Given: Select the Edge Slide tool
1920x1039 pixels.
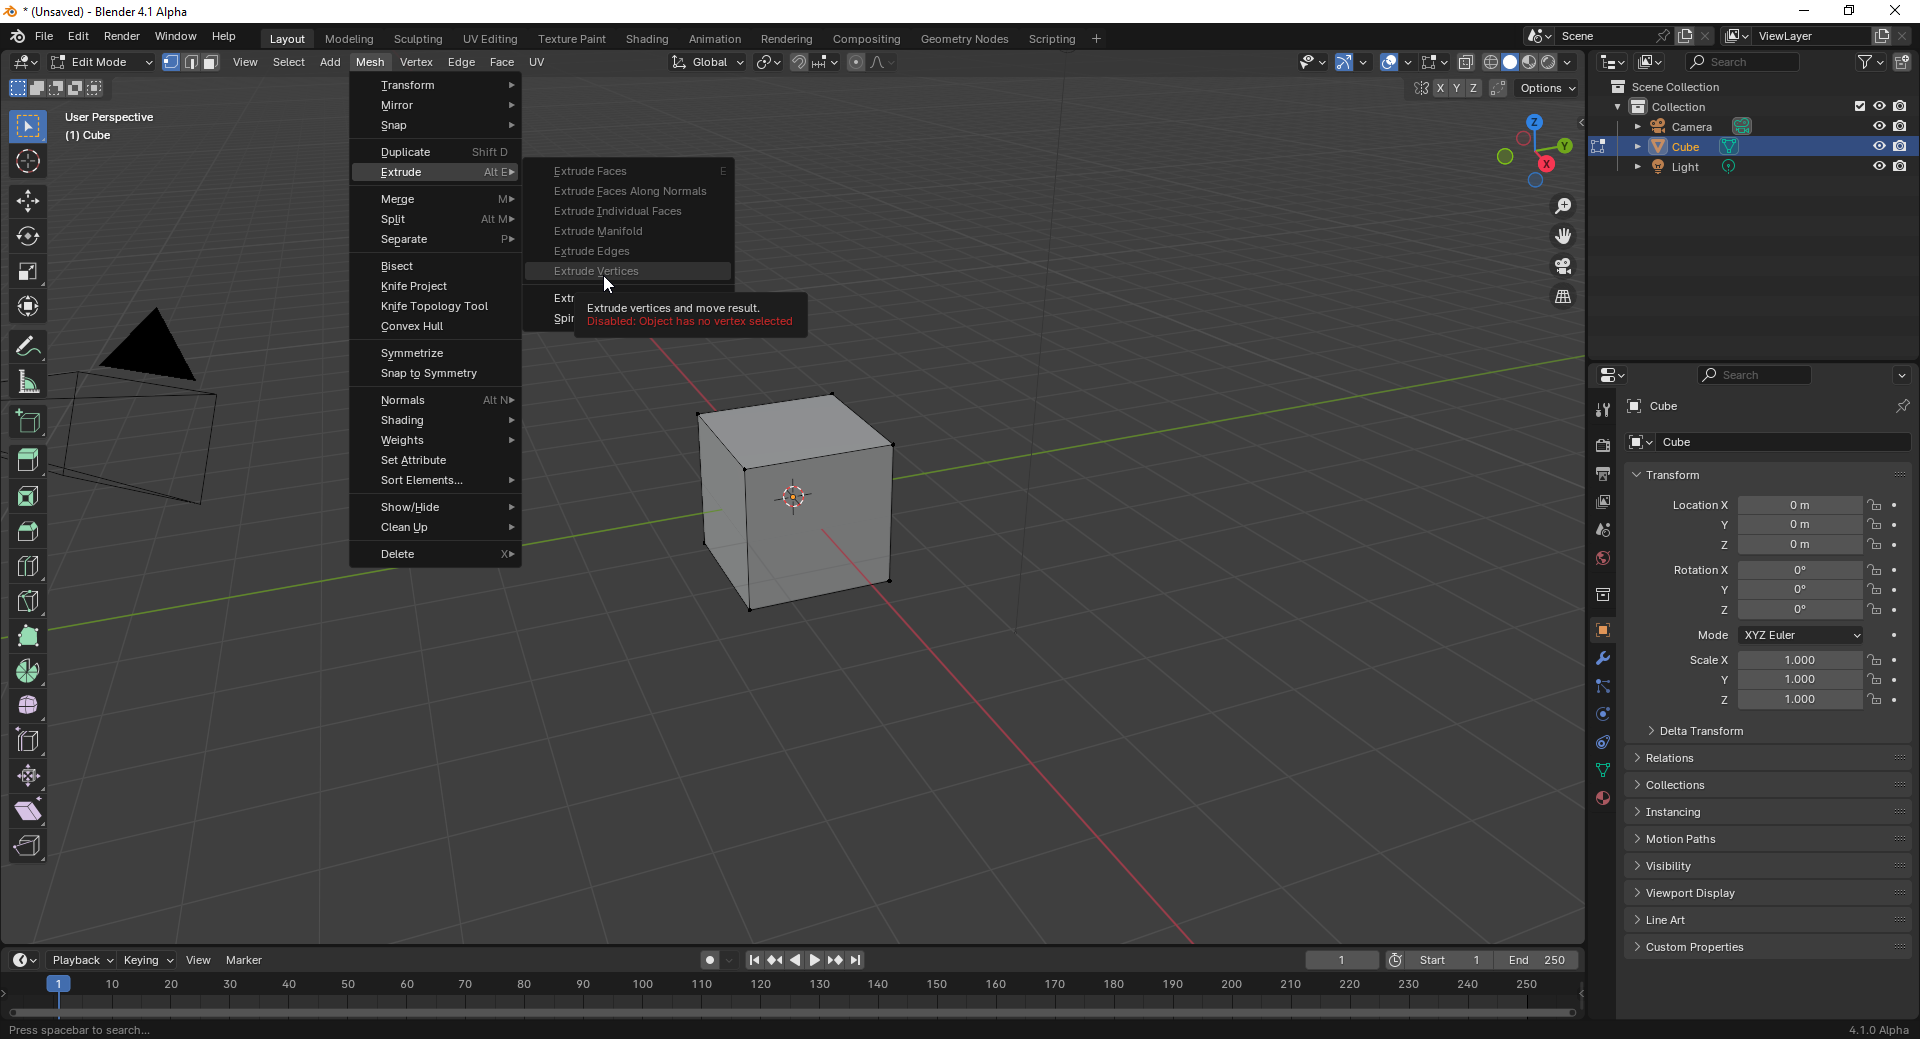Looking at the screenshot, I should [x=28, y=741].
